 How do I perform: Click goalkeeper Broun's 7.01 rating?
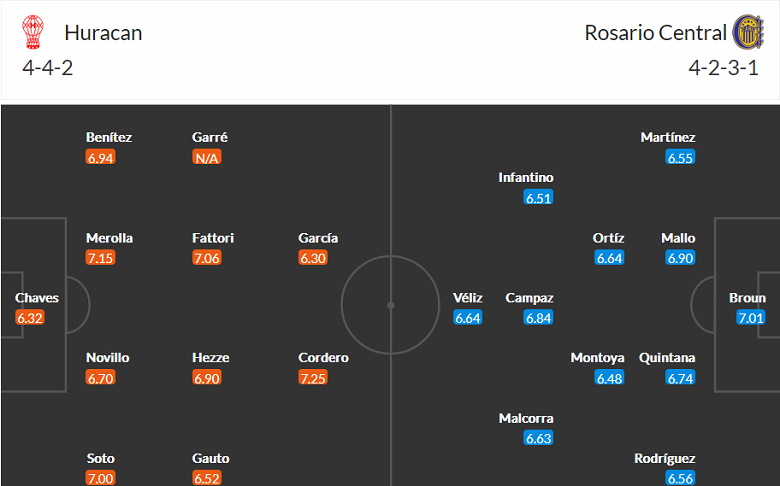click(x=751, y=318)
